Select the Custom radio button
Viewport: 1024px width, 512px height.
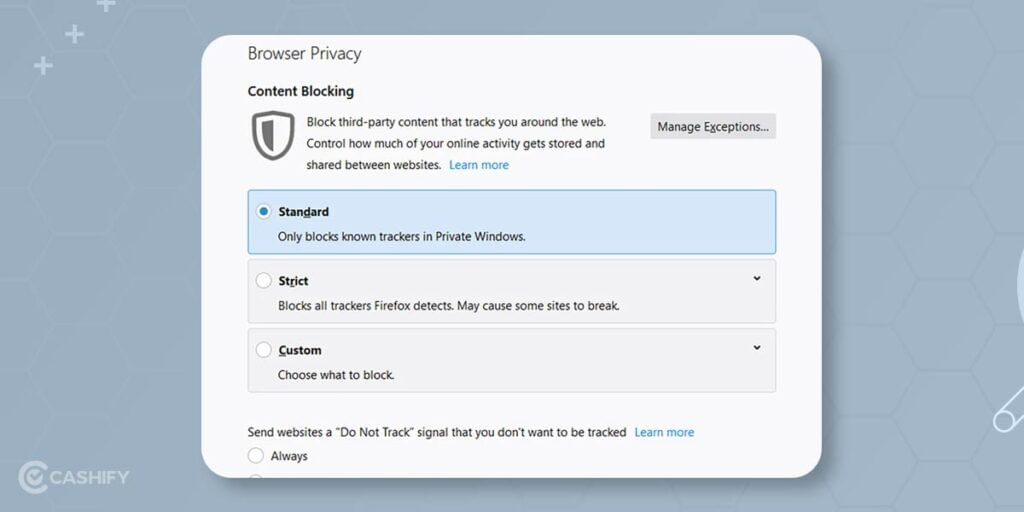263,350
